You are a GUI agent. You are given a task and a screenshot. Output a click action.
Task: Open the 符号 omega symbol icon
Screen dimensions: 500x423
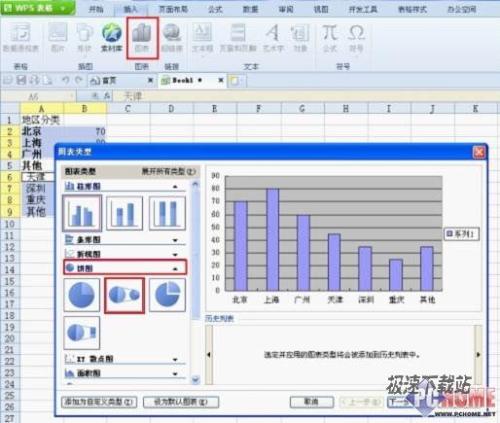(x=356, y=37)
